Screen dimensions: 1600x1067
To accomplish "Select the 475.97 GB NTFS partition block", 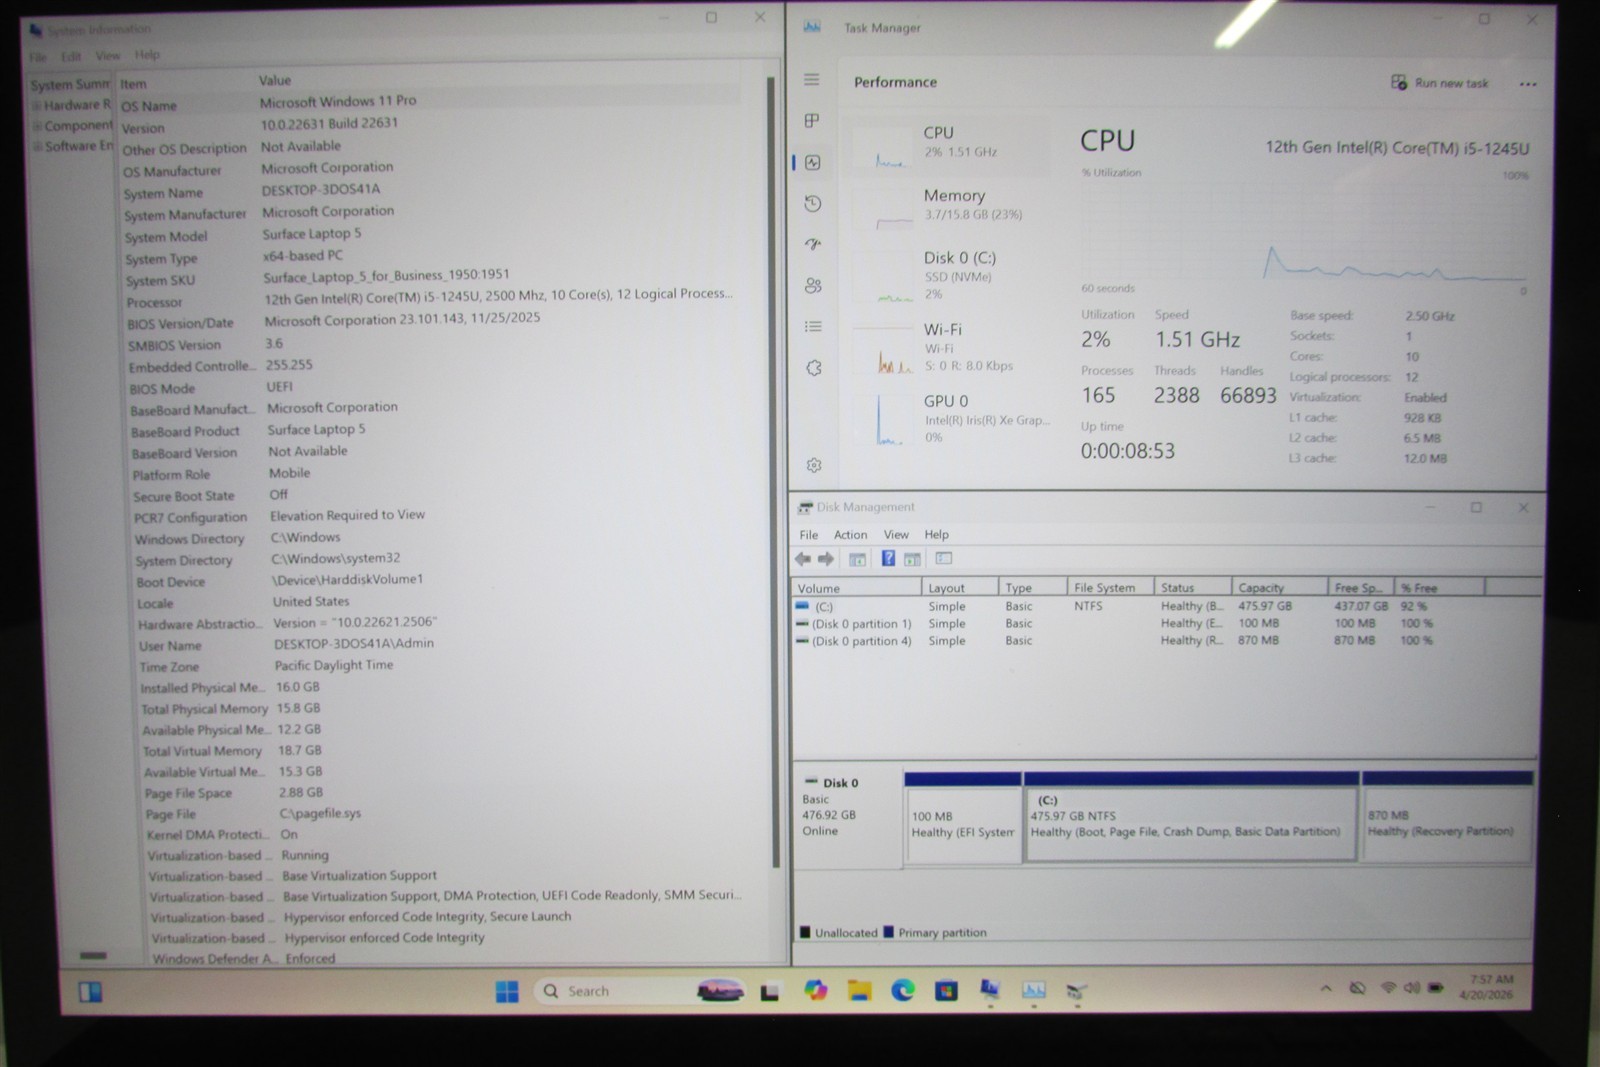I will pos(1191,817).
